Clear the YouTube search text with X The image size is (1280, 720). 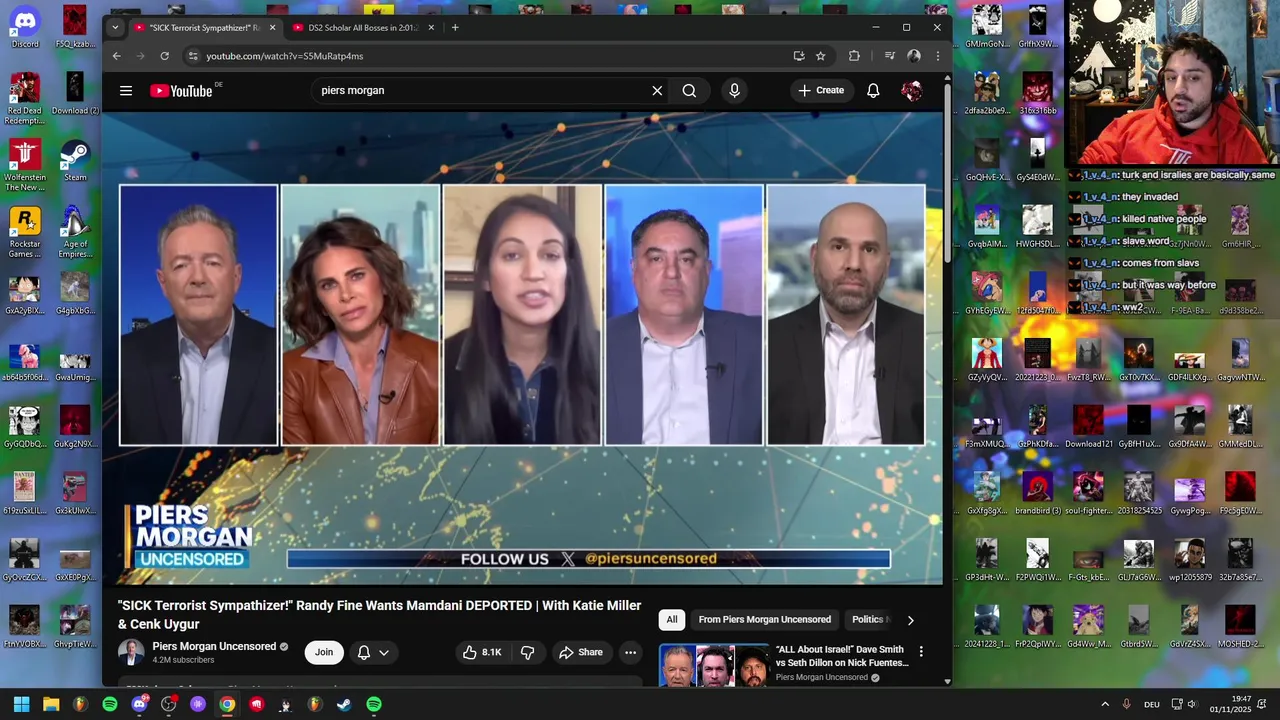pyautogui.click(x=657, y=90)
